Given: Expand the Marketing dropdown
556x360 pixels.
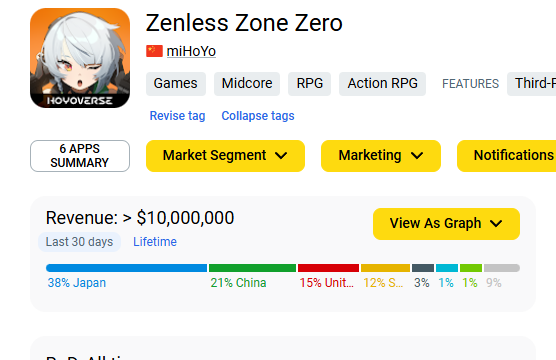Looking at the screenshot, I should [x=381, y=156].
